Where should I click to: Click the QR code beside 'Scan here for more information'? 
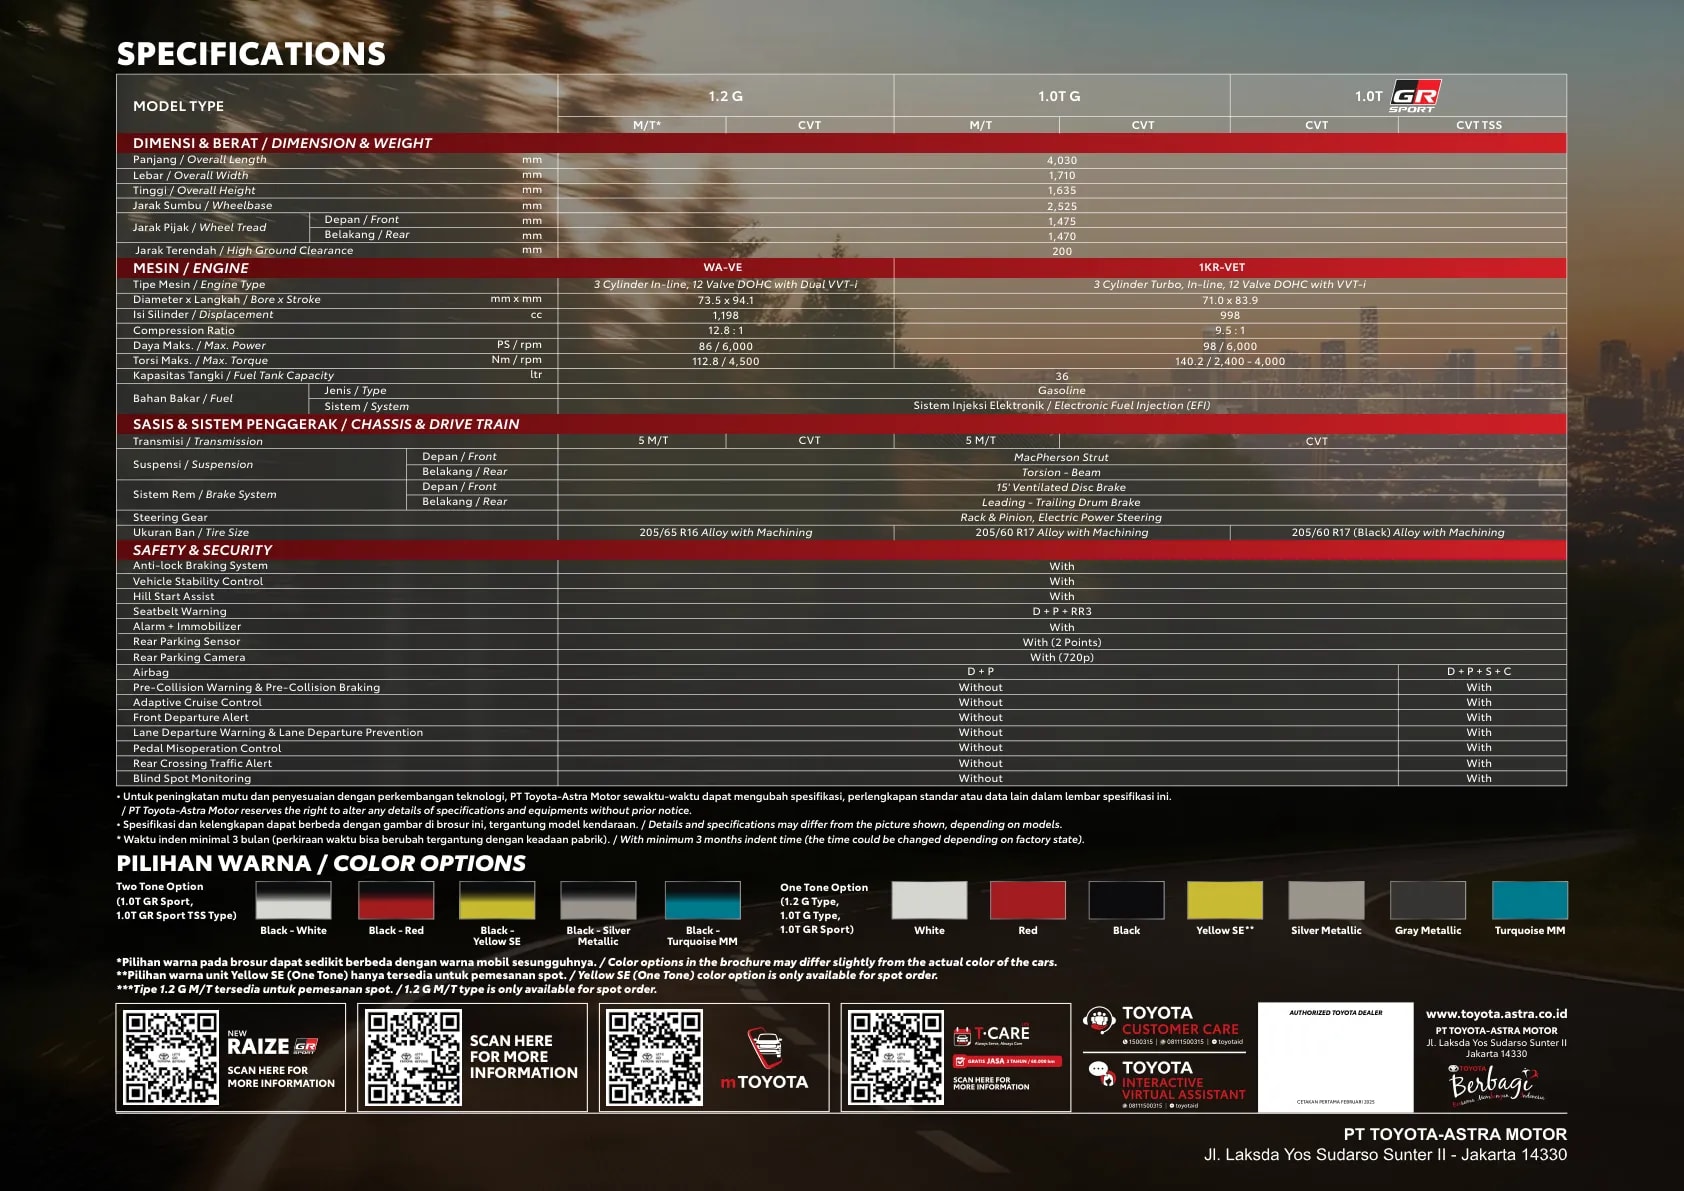coord(413,1057)
